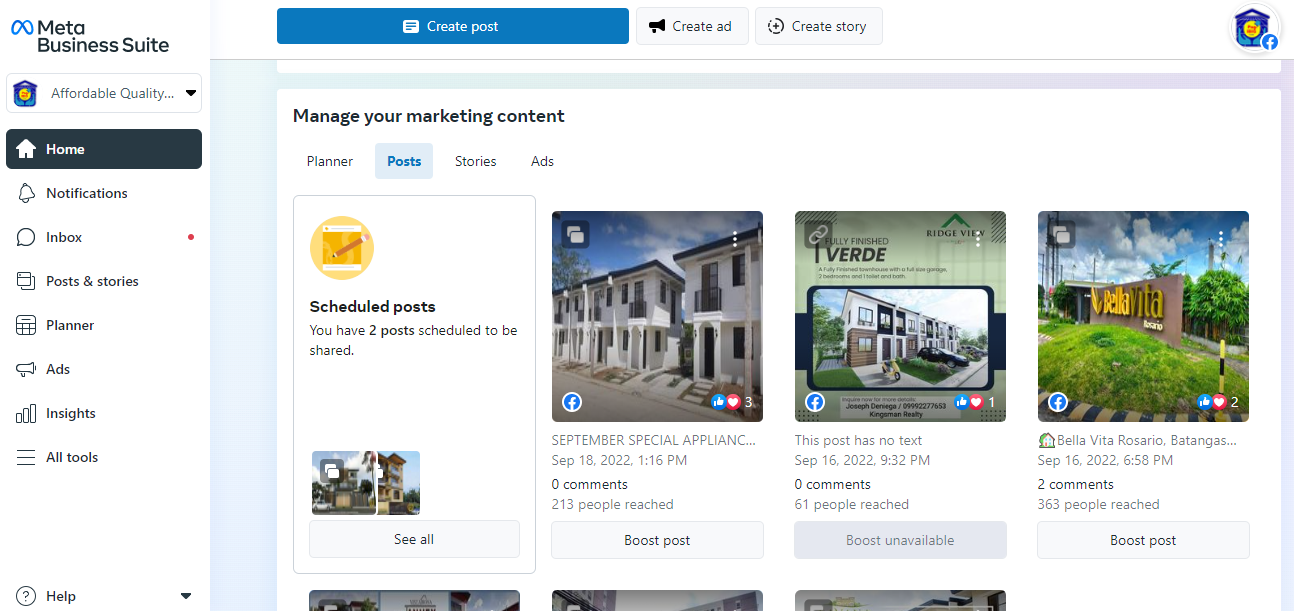
Task: Open the Notifications bell icon
Action: [x=27, y=193]
